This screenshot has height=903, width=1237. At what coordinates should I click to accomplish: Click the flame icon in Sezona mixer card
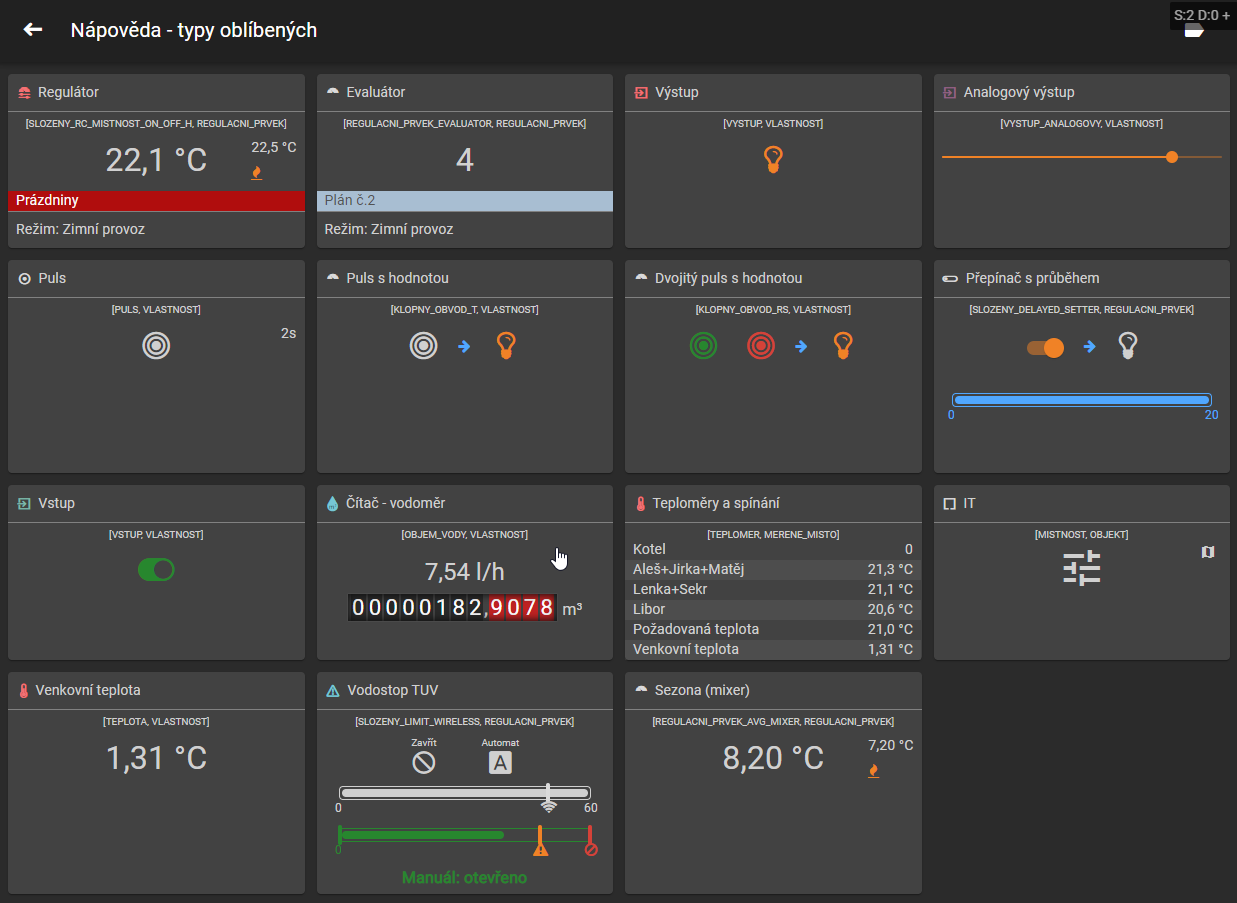coord(874,770)
